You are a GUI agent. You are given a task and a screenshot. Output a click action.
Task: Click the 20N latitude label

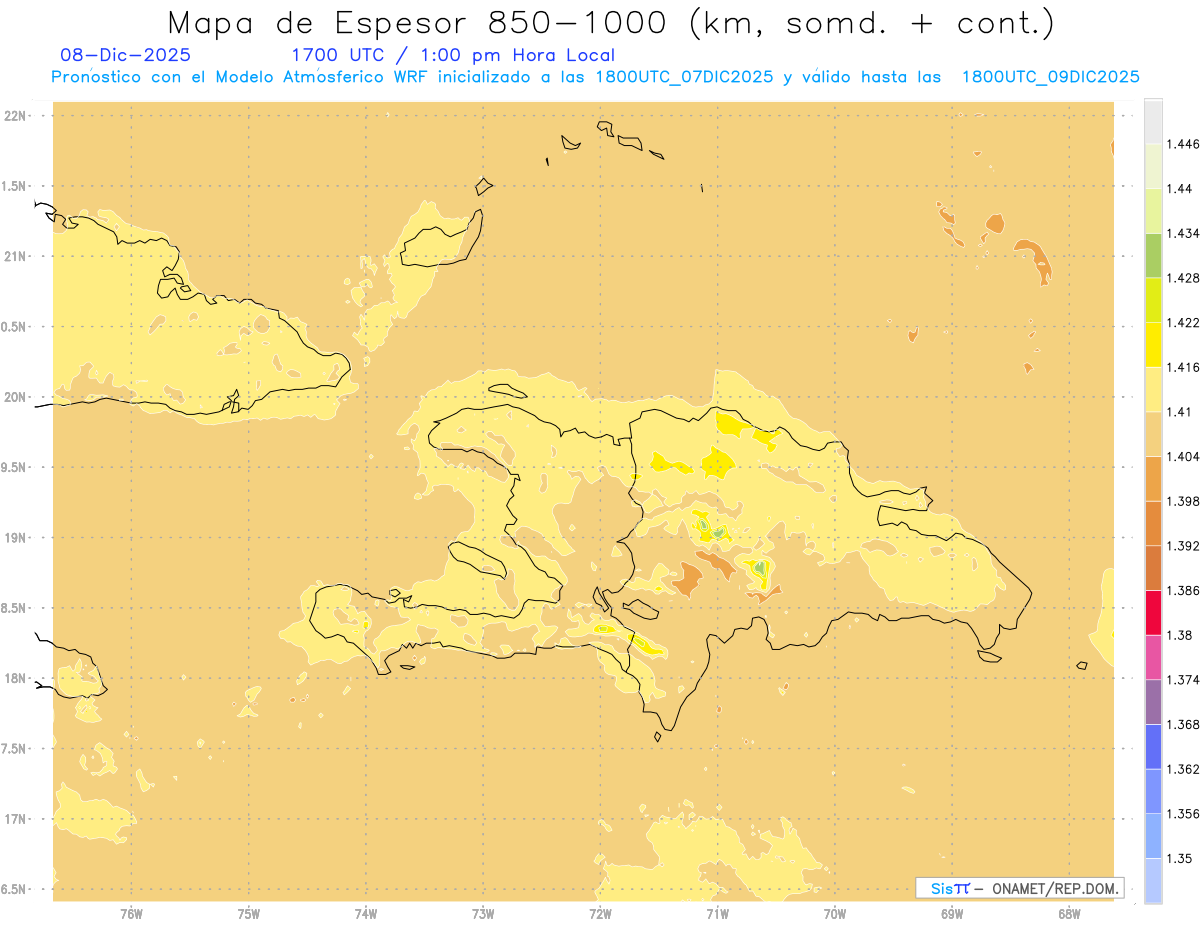click(15, 397)
